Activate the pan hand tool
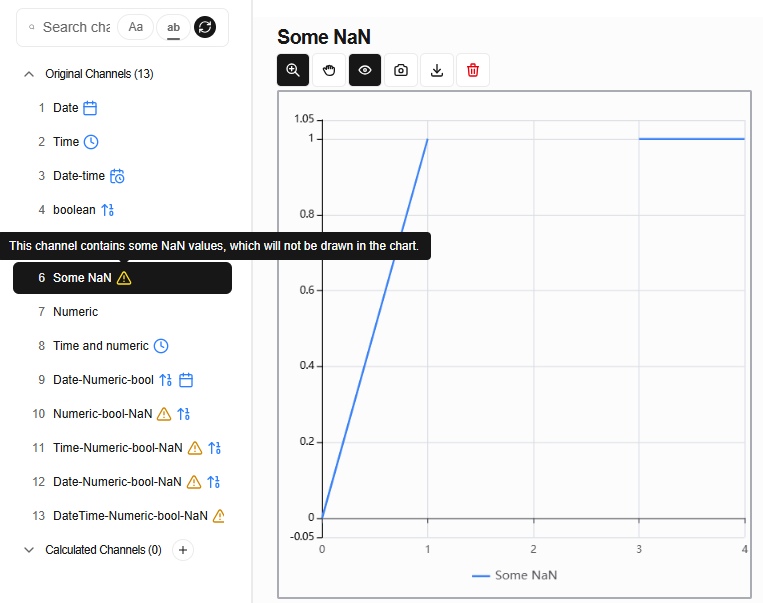 (329, 70)
